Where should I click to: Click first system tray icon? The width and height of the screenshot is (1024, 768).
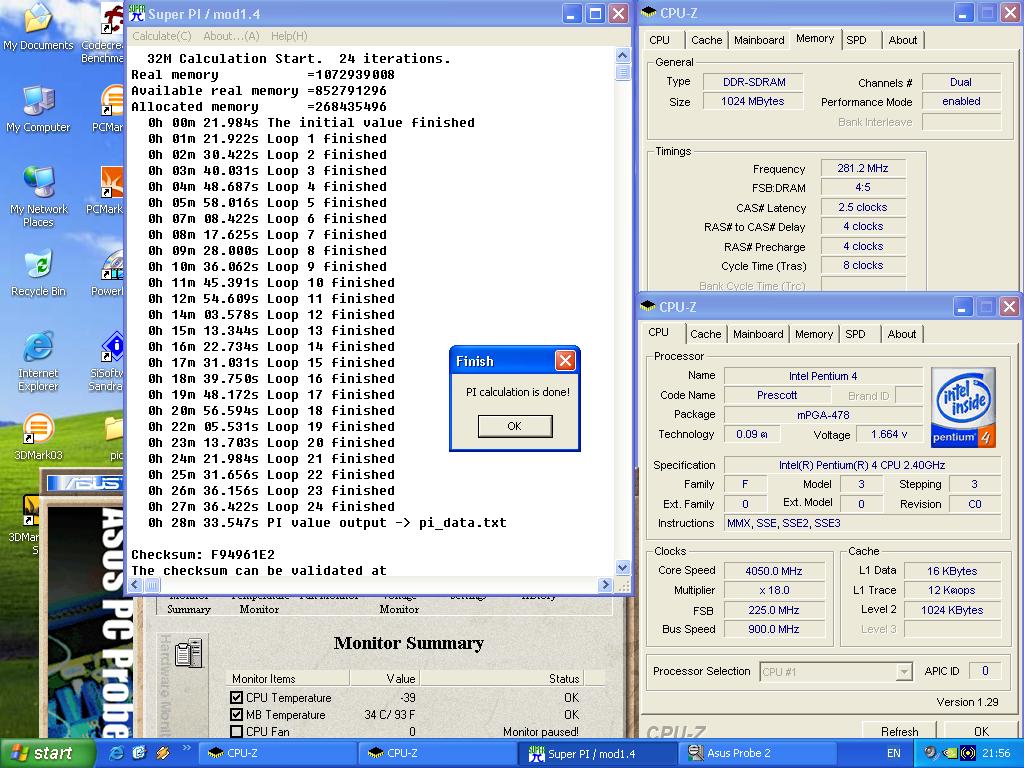[x=930, y=753]
